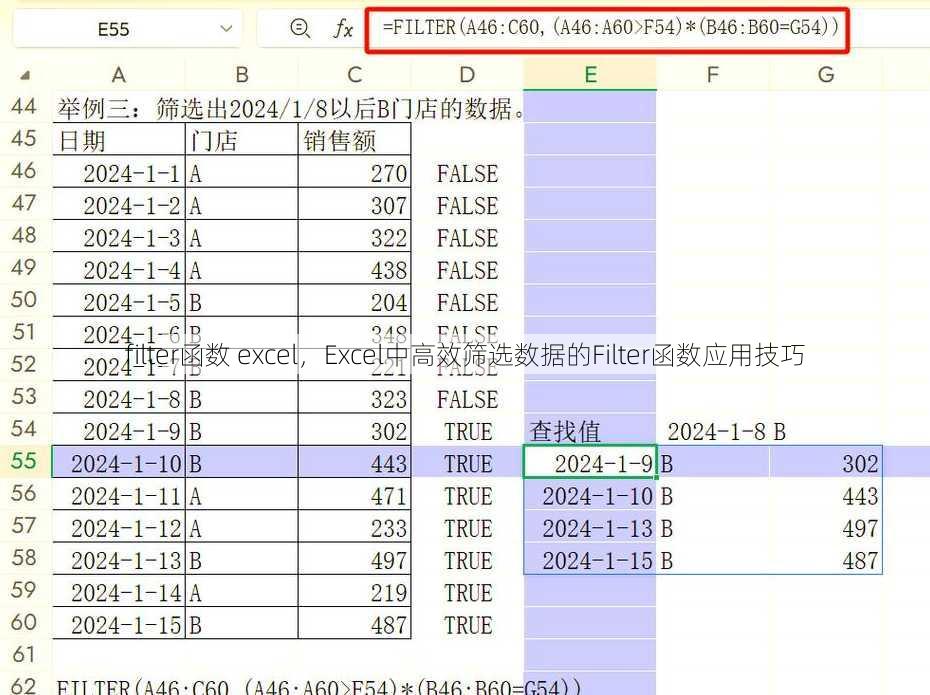The width and height of the screenshot is (930, 695).
Task: Click cell with 举例三 description text
Action: [x=291, y=109]
